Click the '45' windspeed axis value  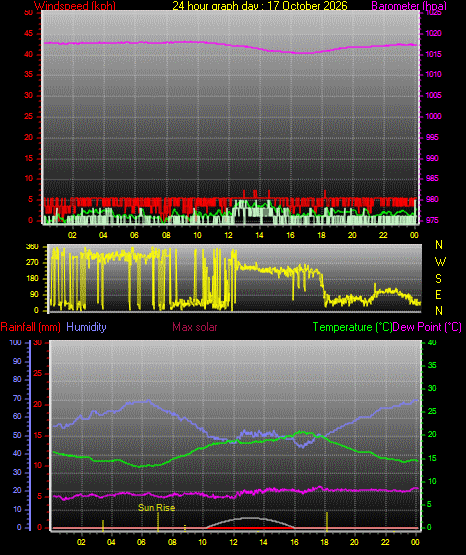29,34
